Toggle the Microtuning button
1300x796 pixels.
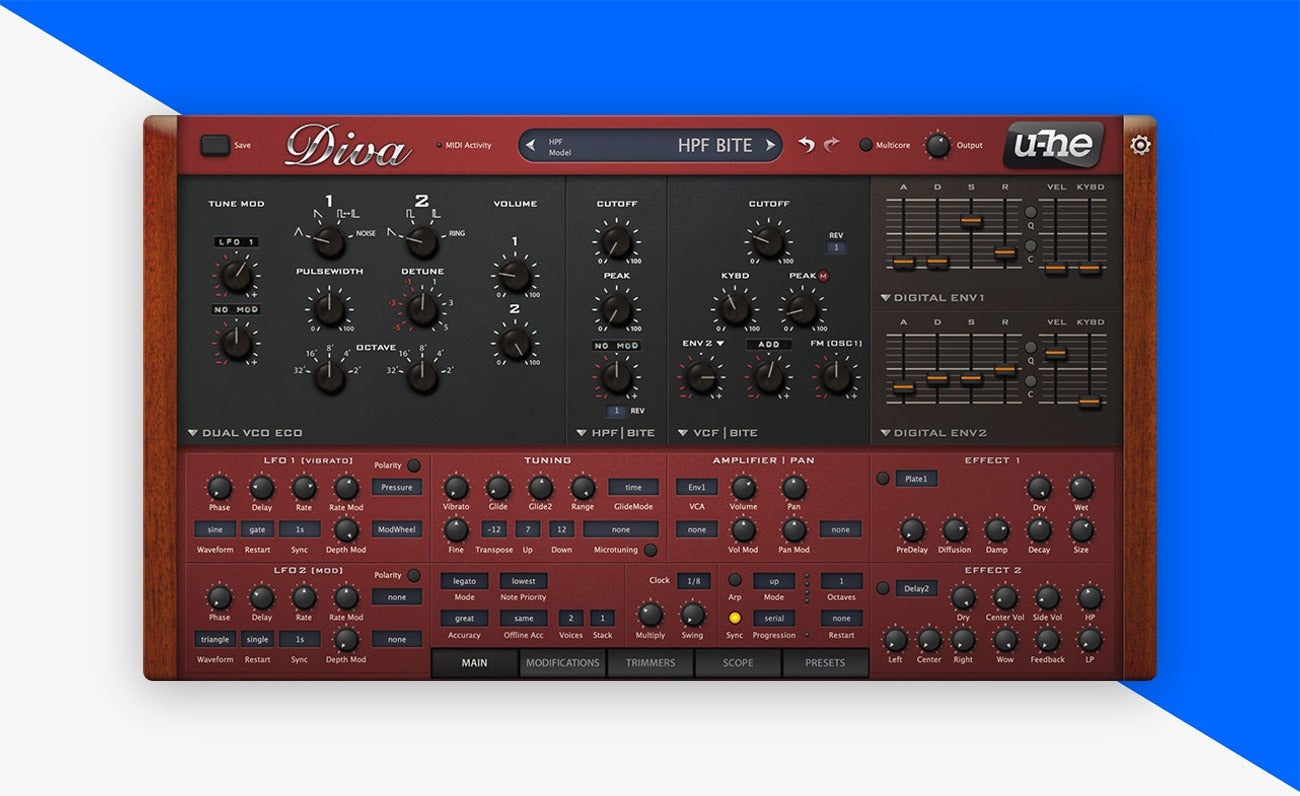[650, 550]
